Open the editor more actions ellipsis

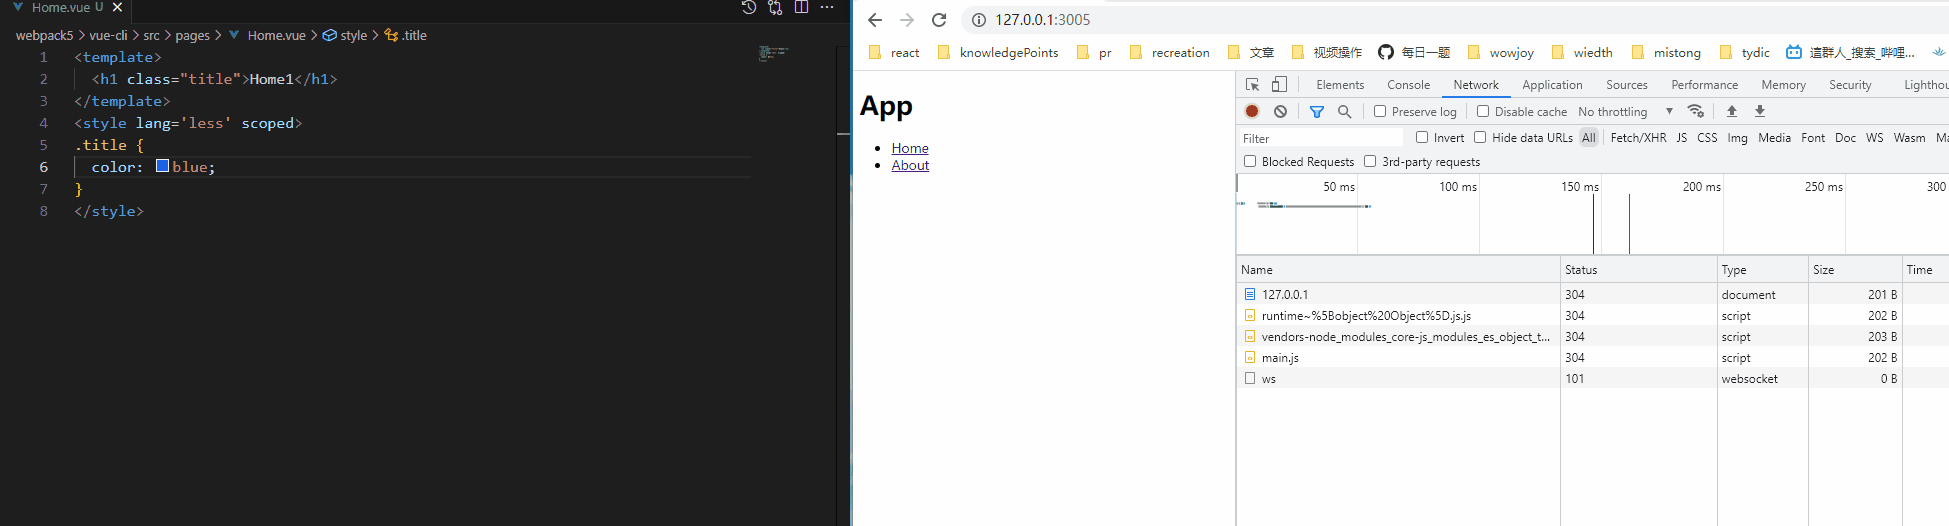coord(827,7)
